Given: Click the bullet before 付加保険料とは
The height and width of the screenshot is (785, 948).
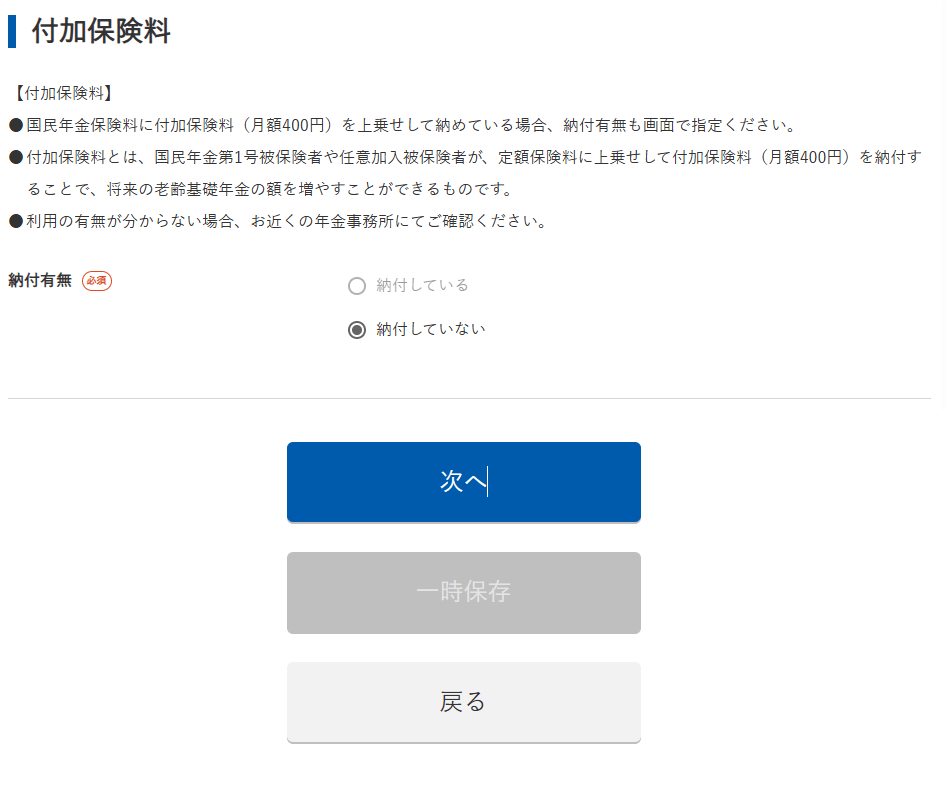Looking at the screenshot, I should click(16, 158).
